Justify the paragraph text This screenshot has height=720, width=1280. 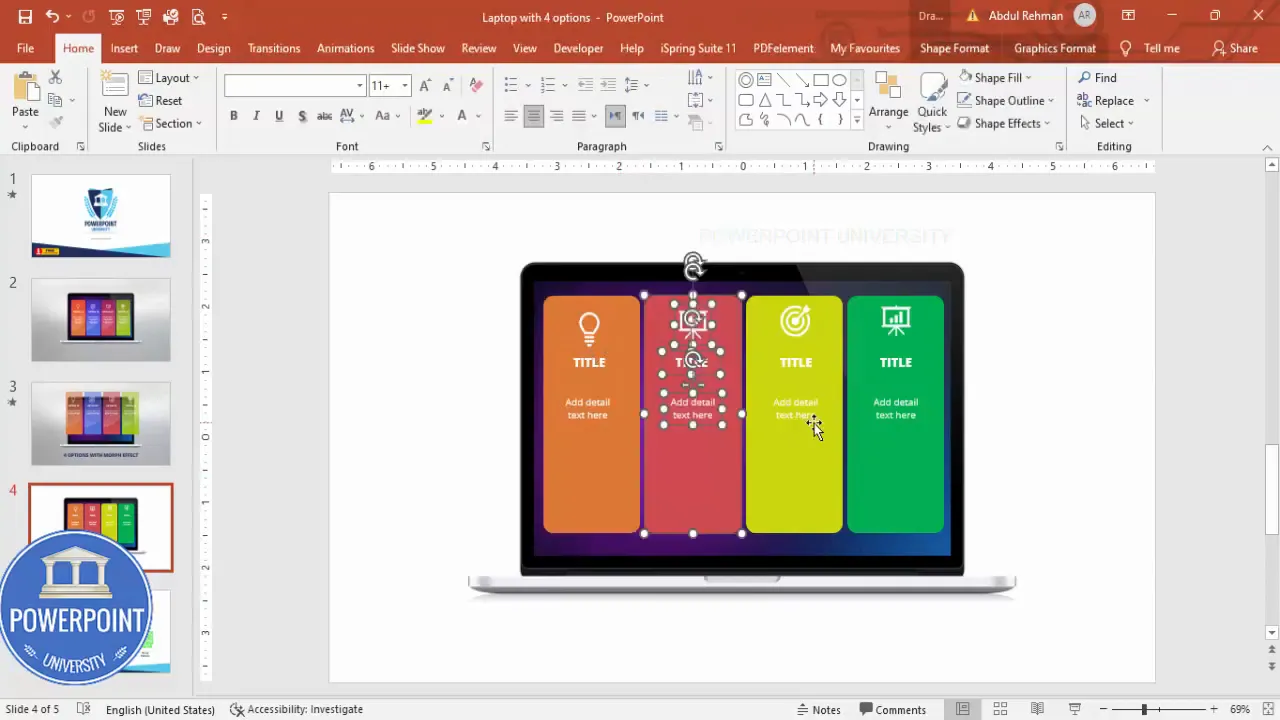579,116
